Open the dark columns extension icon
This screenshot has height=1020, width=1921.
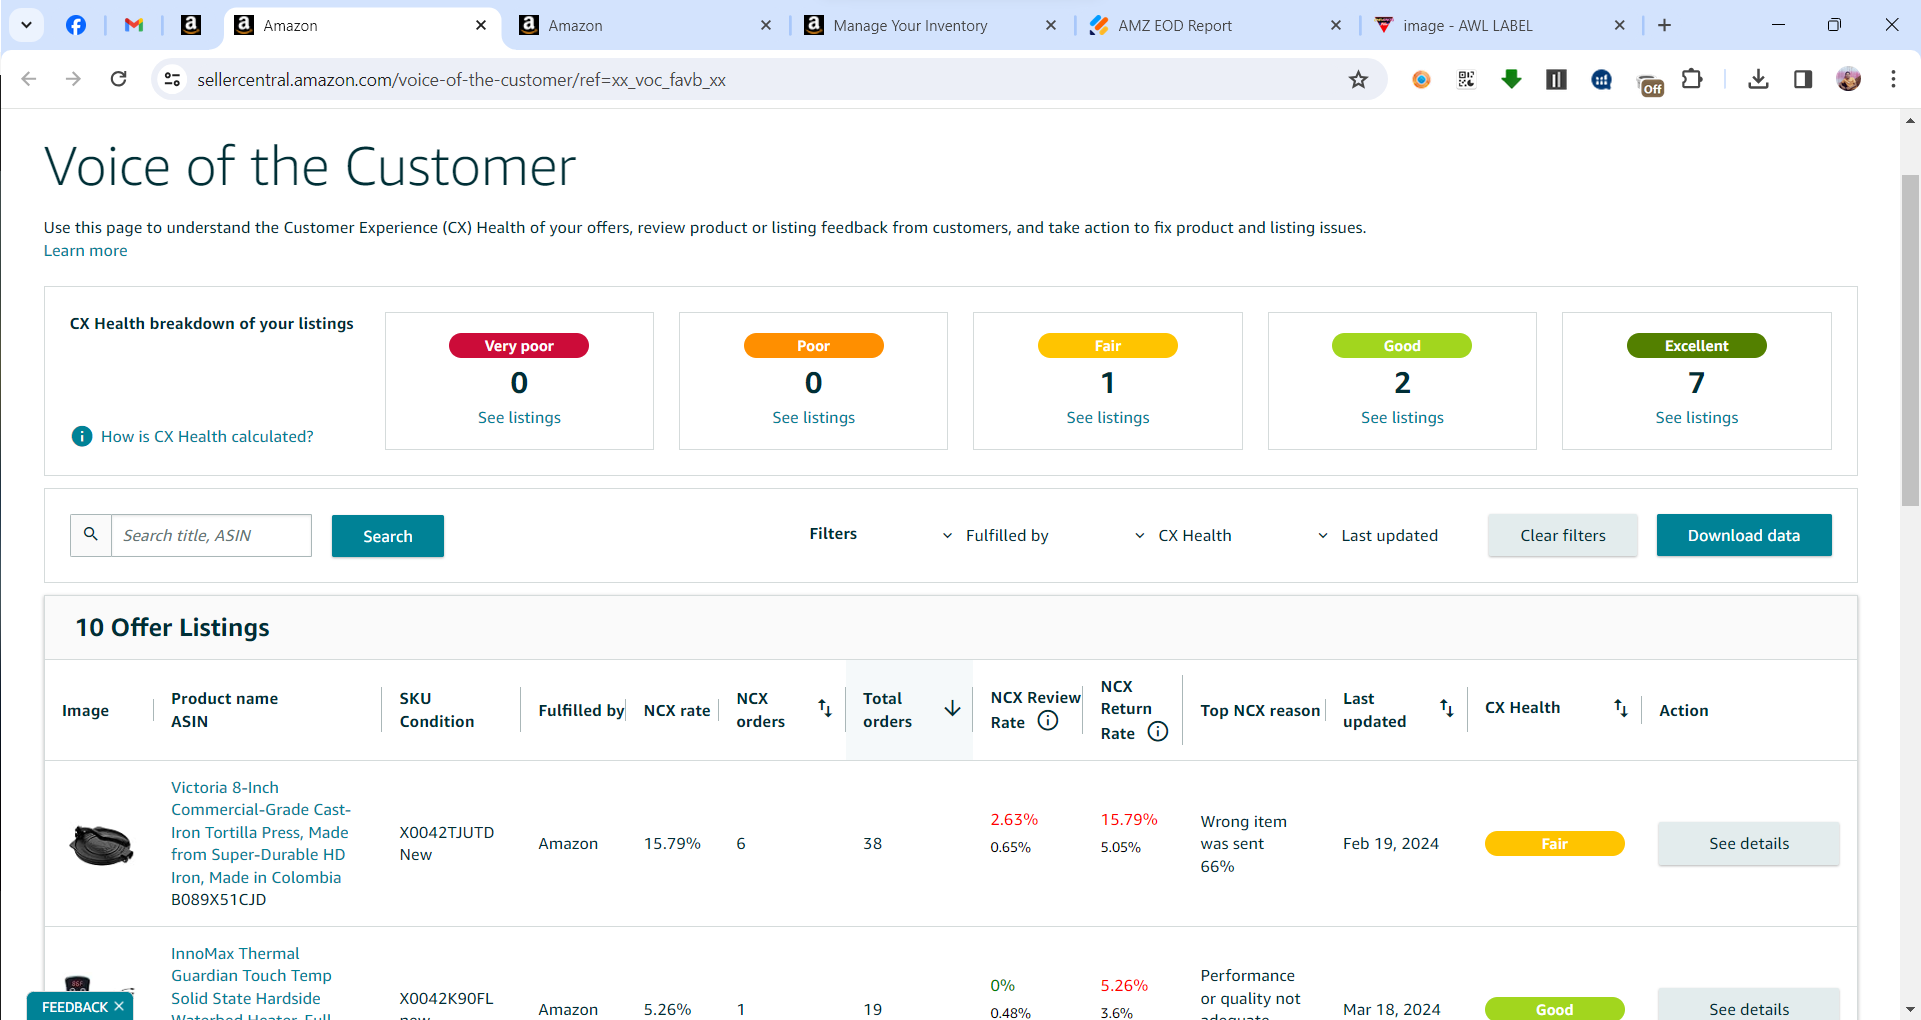click(x=1556, y=79)
